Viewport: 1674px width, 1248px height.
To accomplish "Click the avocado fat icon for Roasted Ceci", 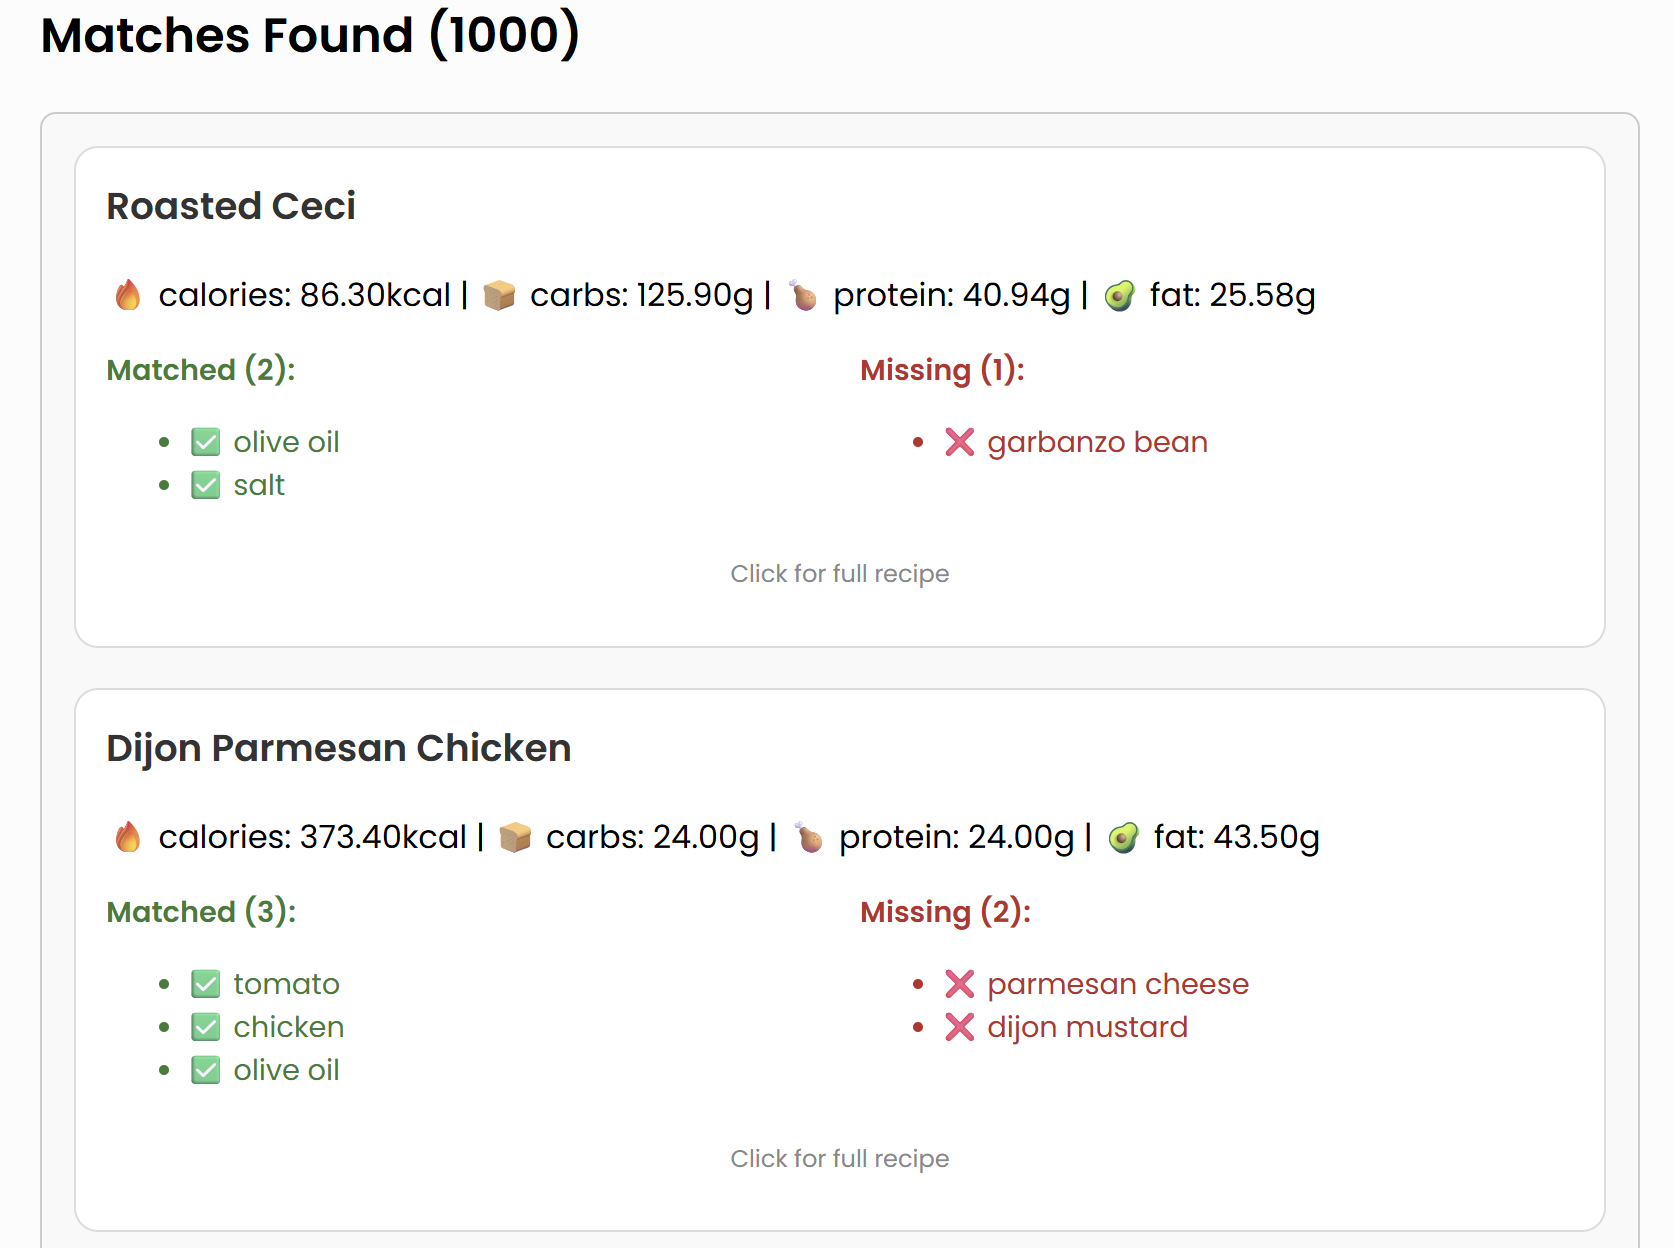I will (1120, 295).
